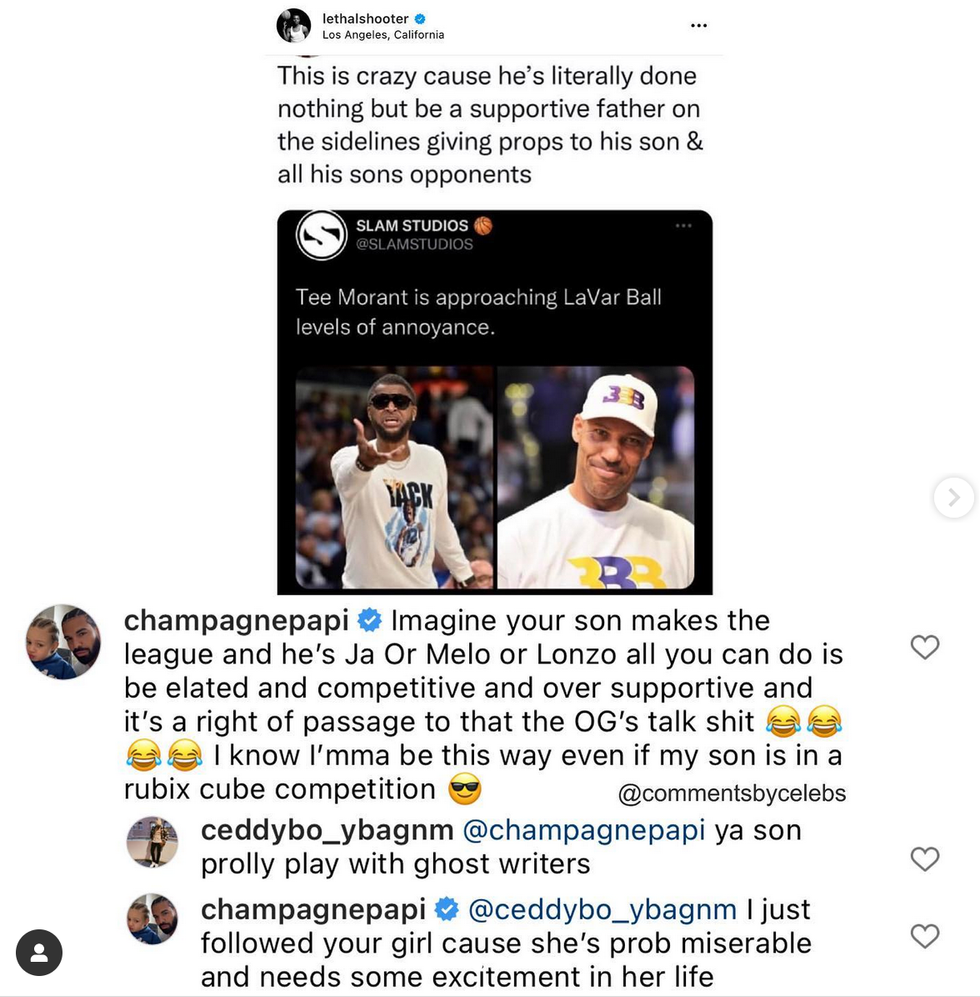Like the ceddybo_ybagnm reply
Image resolution: width=980 pixels, height=997 pixels.
[925, 858]
